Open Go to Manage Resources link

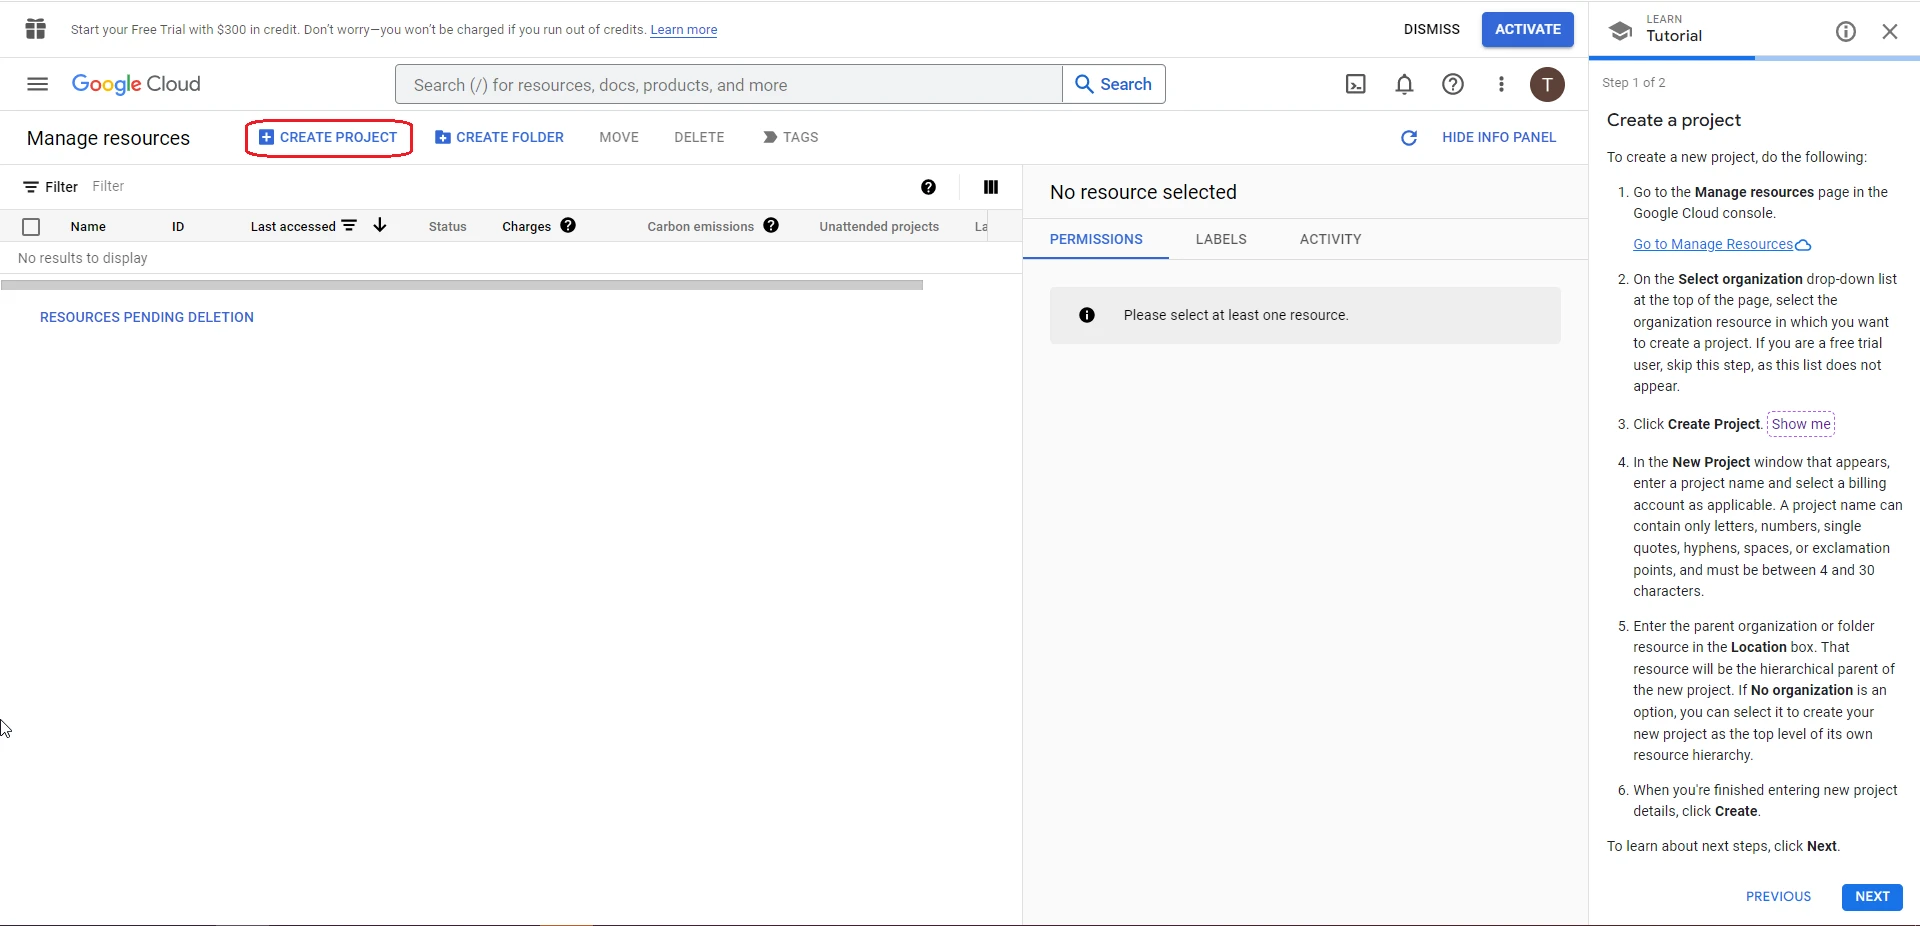pyautogui.click(x=1722, y=244)
